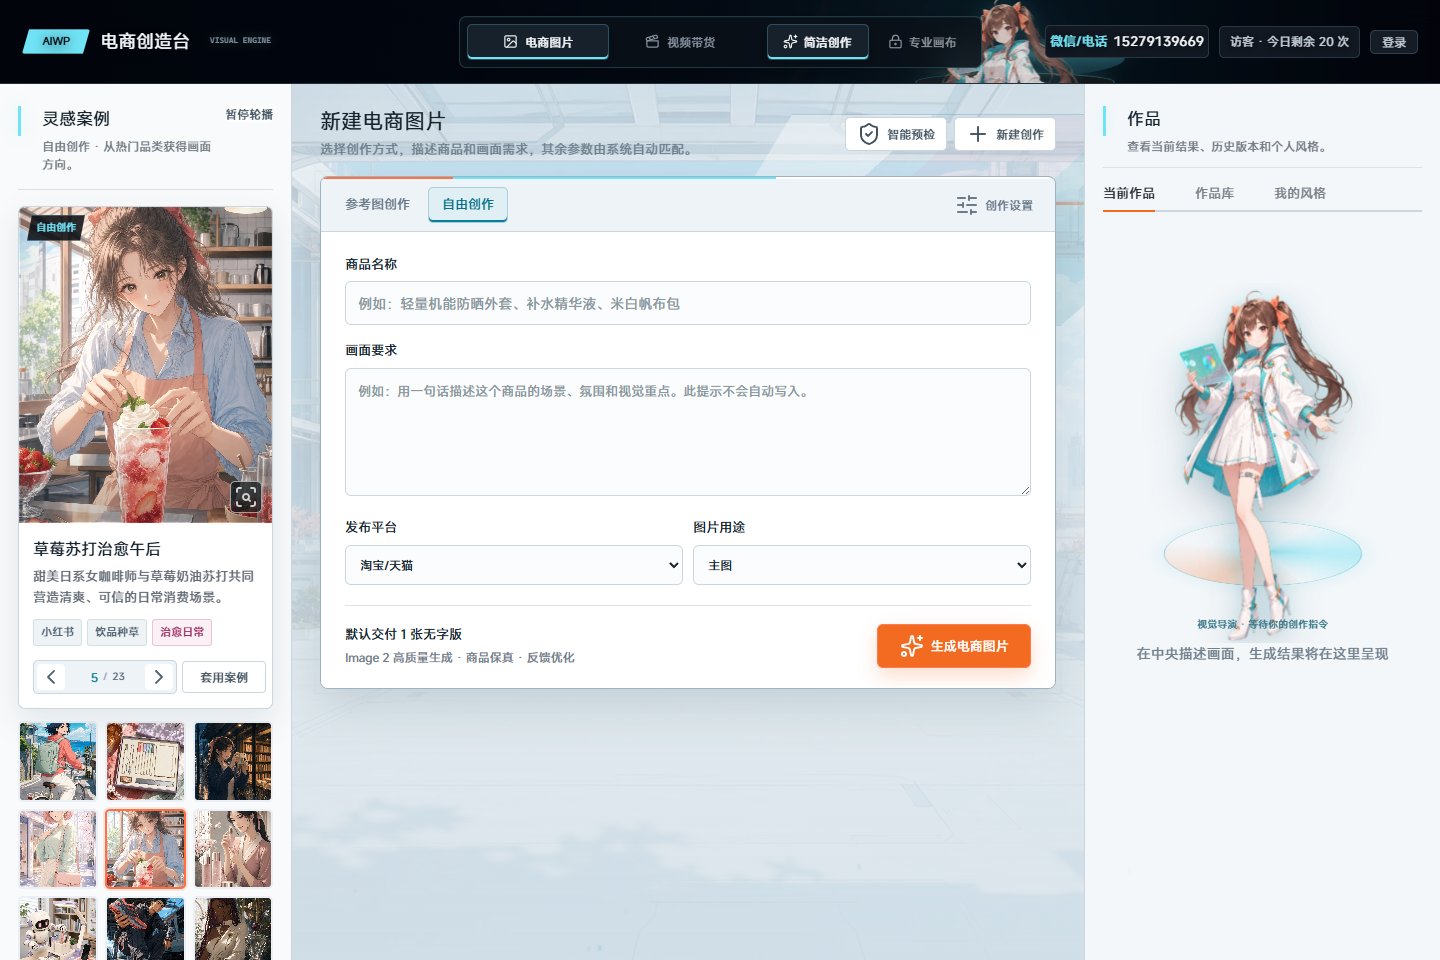1440x960 pixels.
Task: Click 套用案例 button
Action: point(224,677)
